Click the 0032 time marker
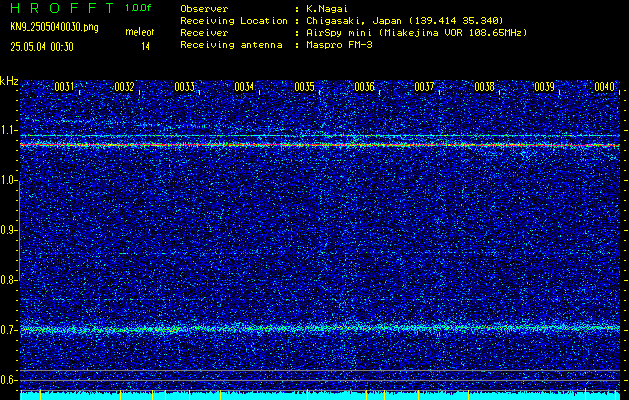The width and height of the screenshot is (629, 400). pyautogui.click(x=124, y=87)
